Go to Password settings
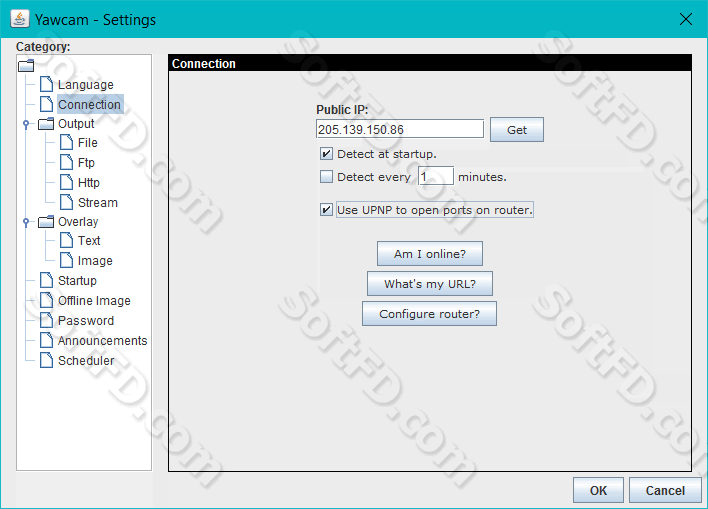708x509 pixels. [86, 321]
